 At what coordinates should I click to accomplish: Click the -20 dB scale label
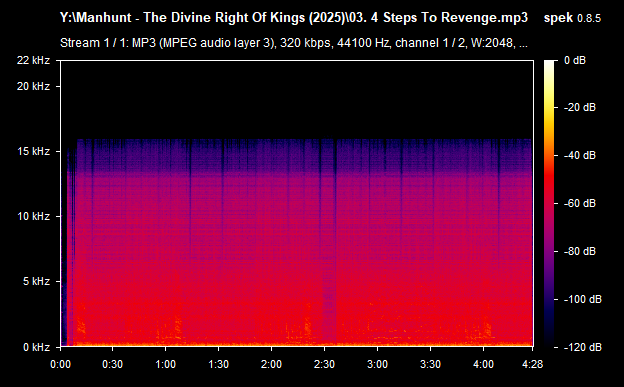point(580,107)
